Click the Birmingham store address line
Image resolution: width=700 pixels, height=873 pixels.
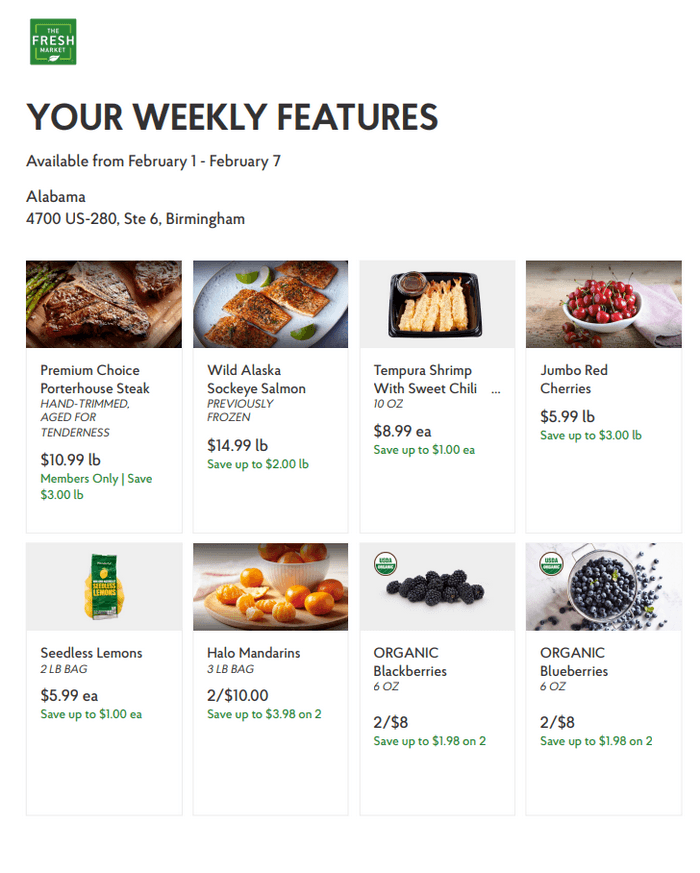tap(135, 219)
